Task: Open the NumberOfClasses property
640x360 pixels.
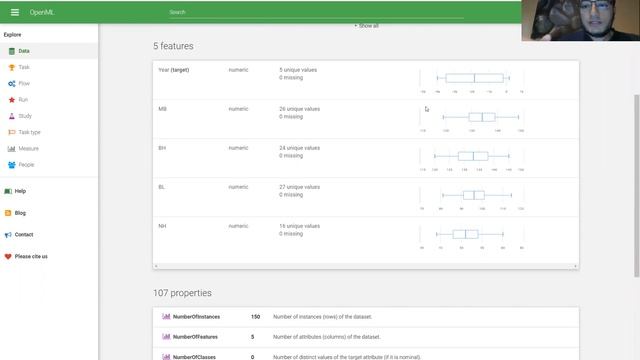Action: click(x=194, y=357)
